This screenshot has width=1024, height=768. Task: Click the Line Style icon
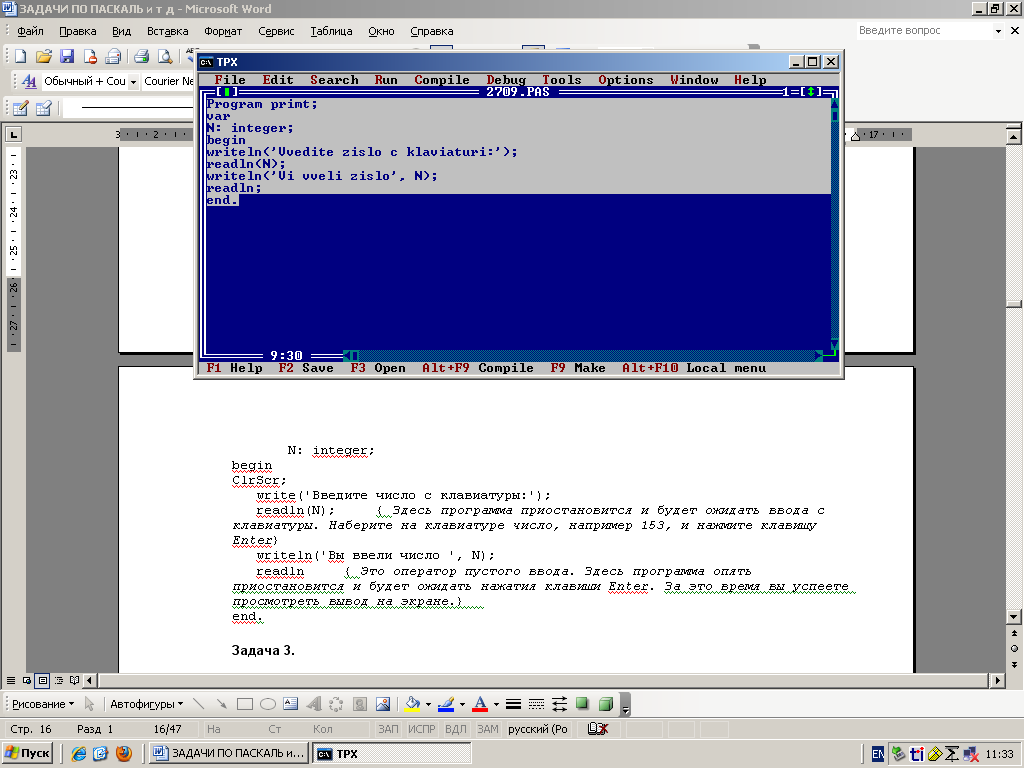(513, 704)
